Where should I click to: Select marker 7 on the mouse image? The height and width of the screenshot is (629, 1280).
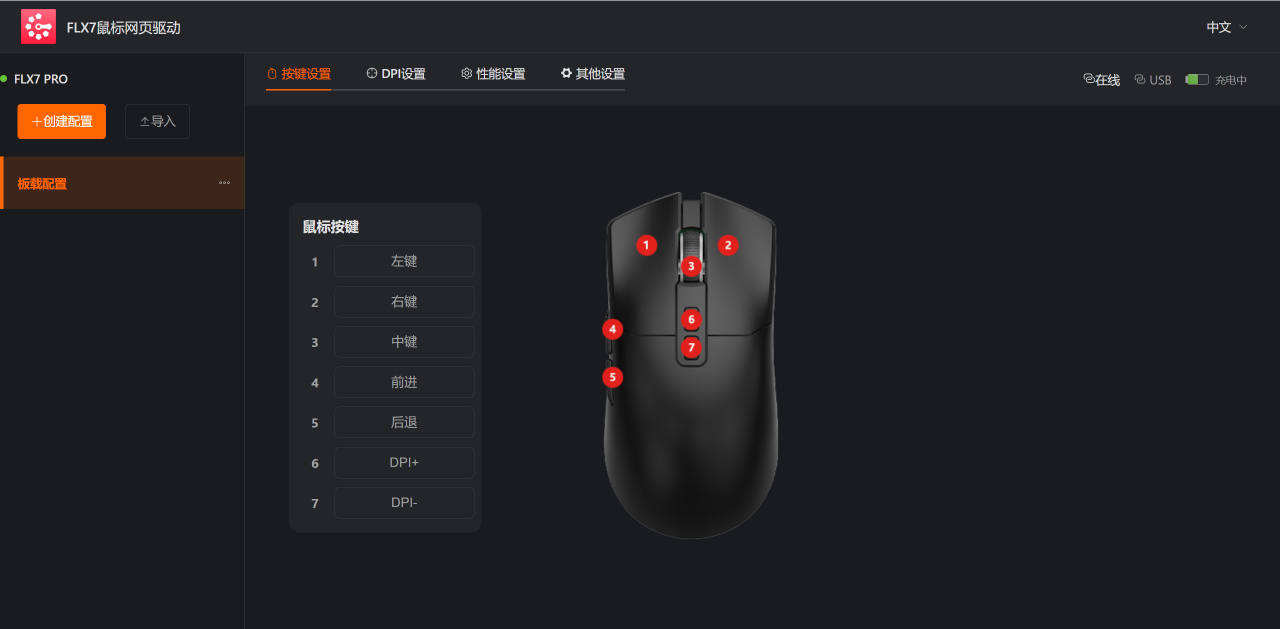(691, 346)
